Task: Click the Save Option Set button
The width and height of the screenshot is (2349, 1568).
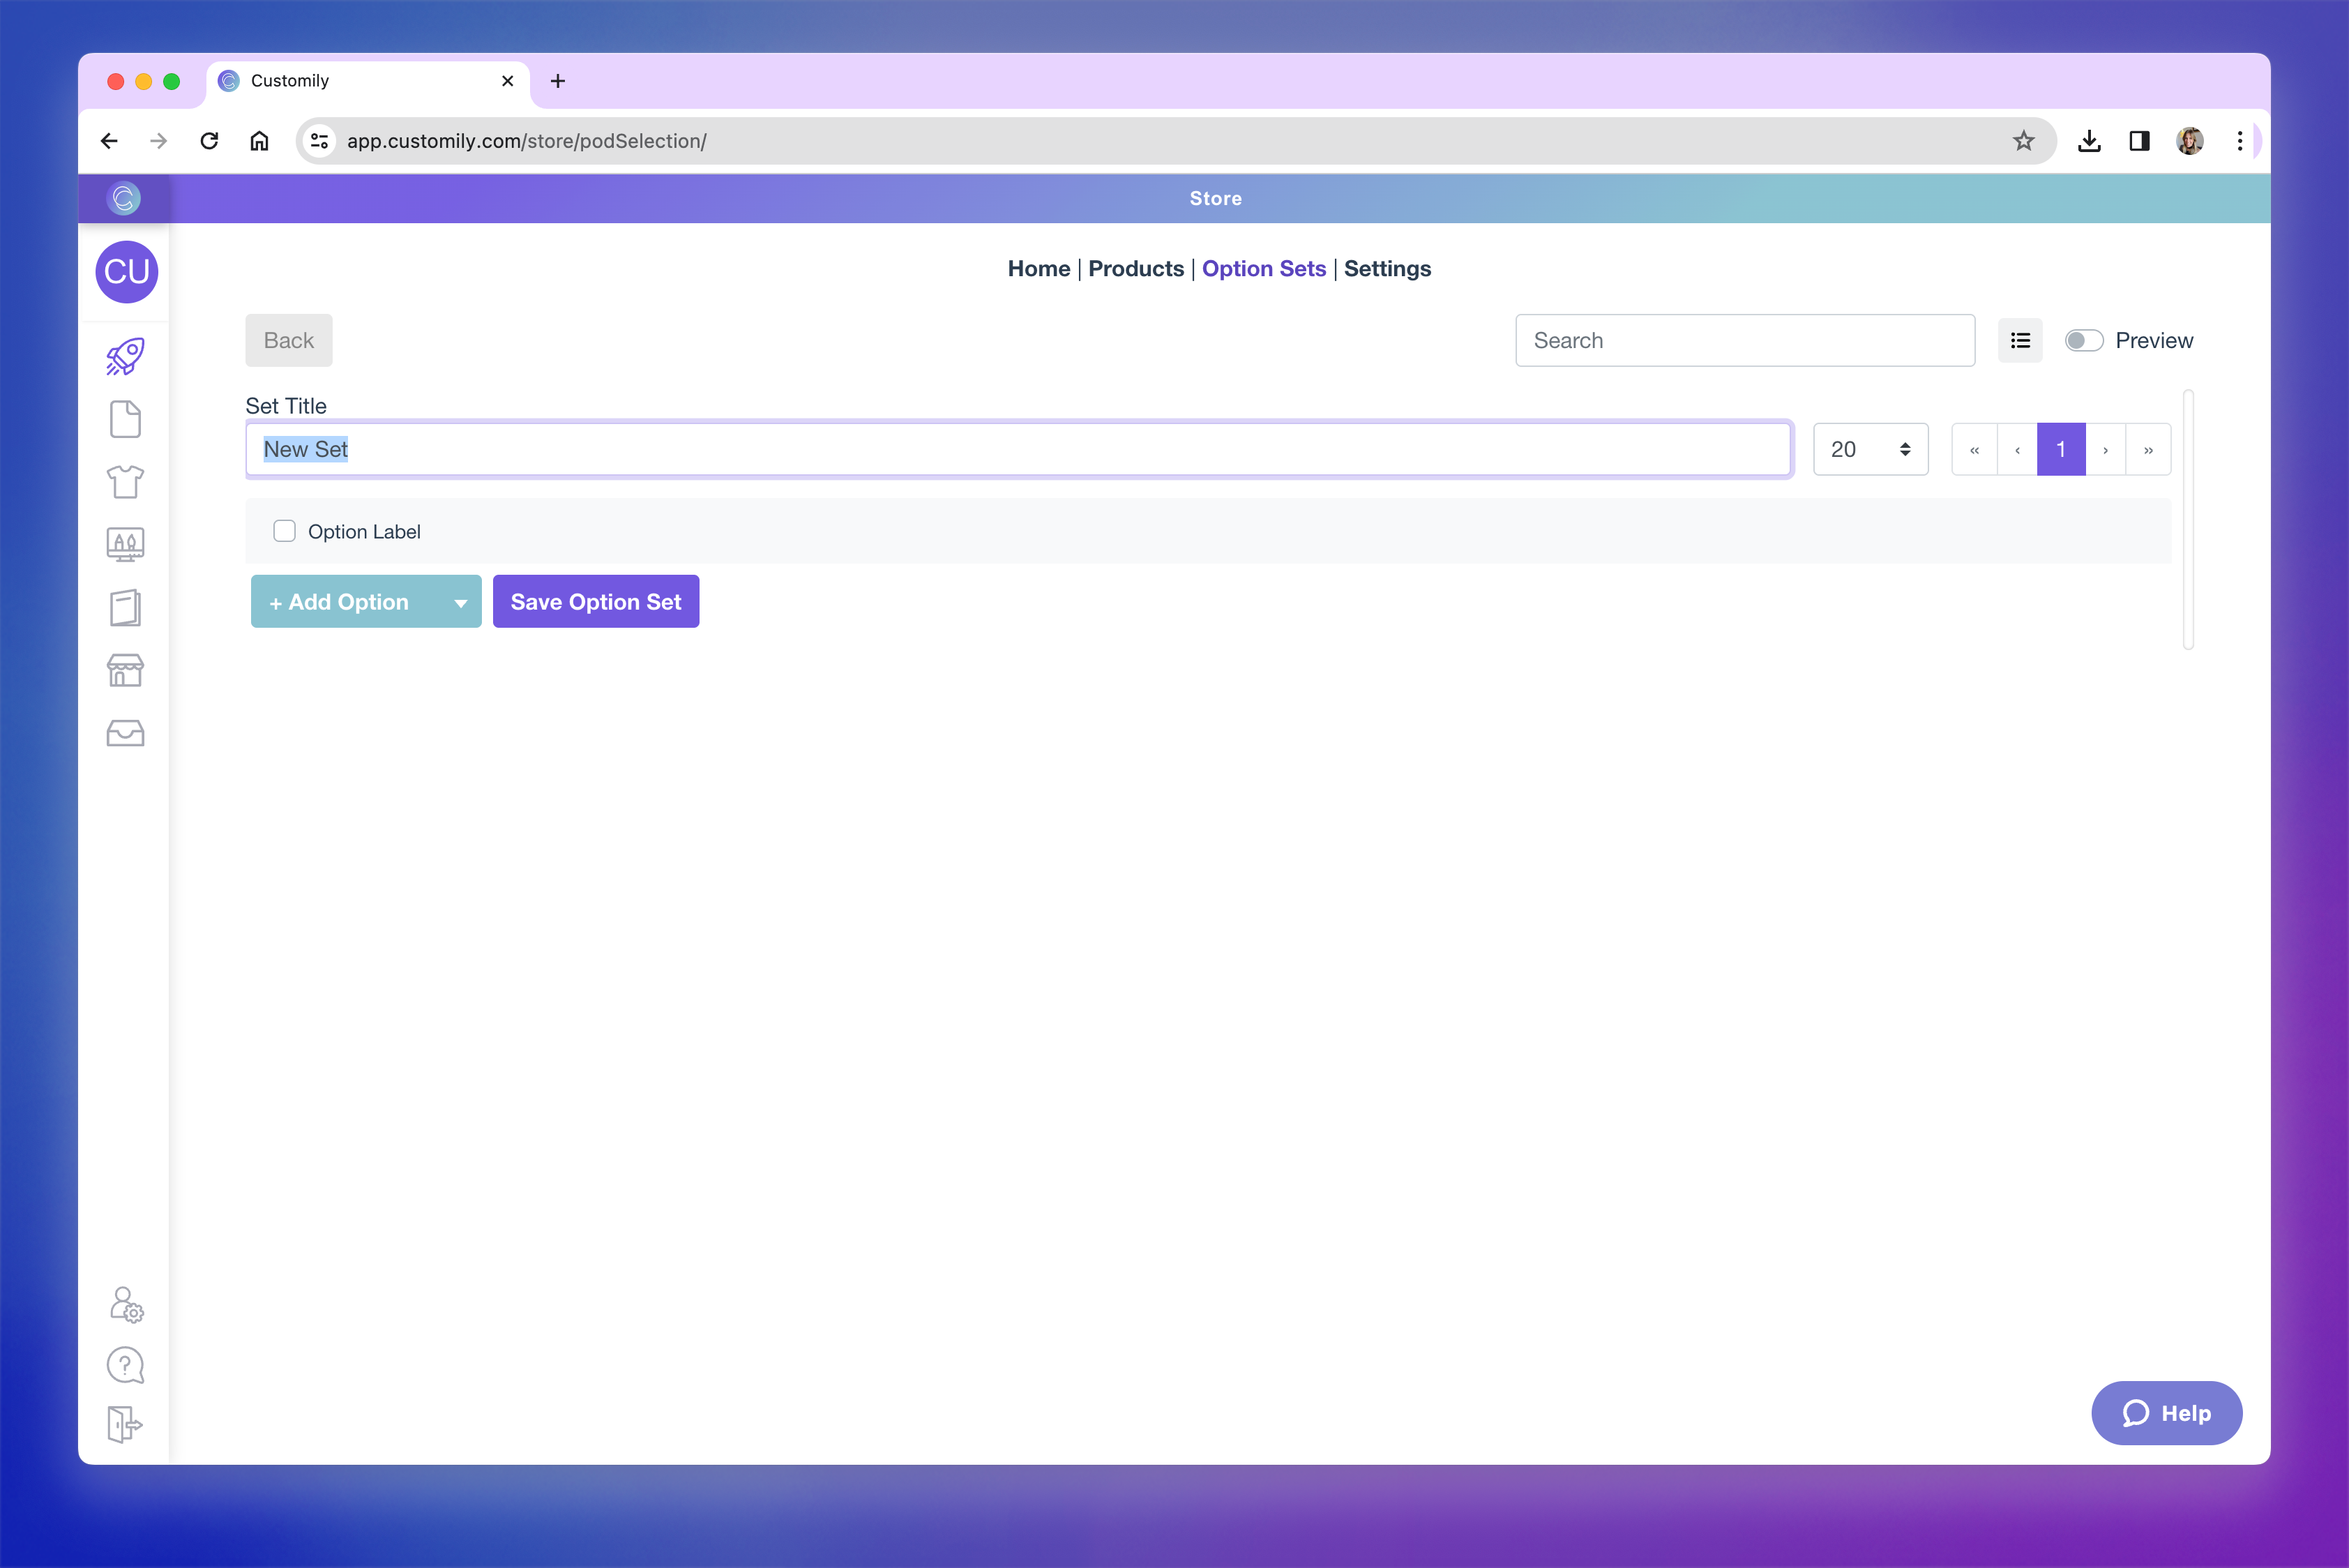Action: [595, 602]
